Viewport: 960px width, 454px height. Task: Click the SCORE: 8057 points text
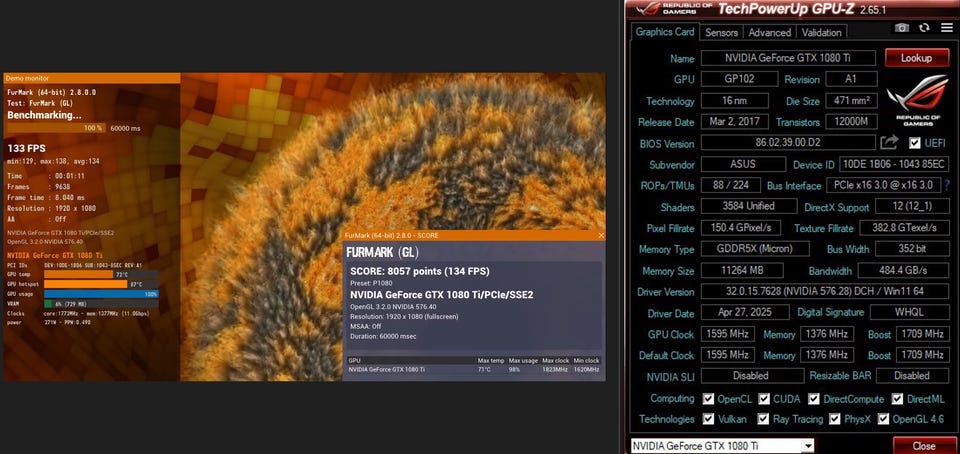(419, 271)
